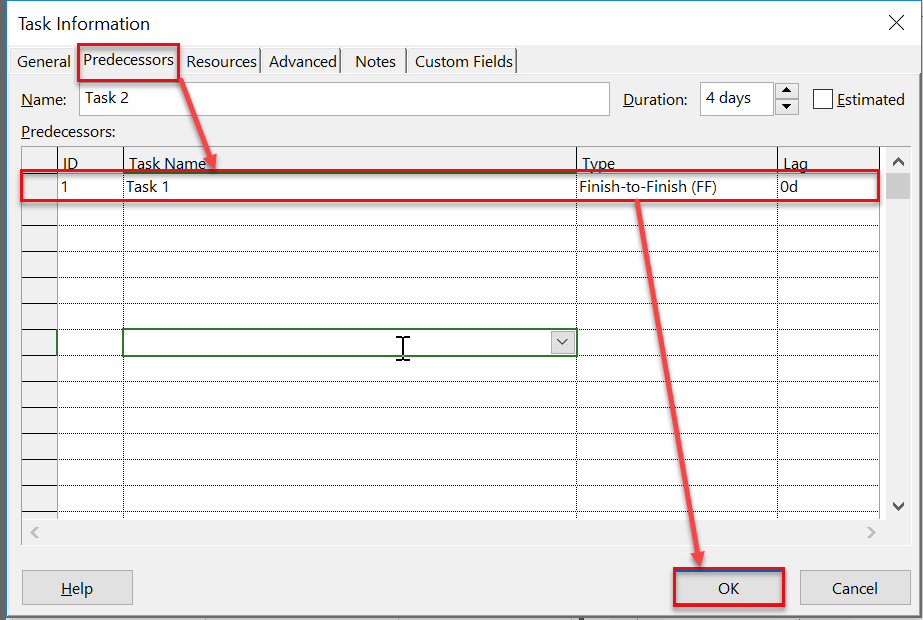Click the Name field containing Task 2
This screenshot has width=923, height=620.
tap(343, 99)
